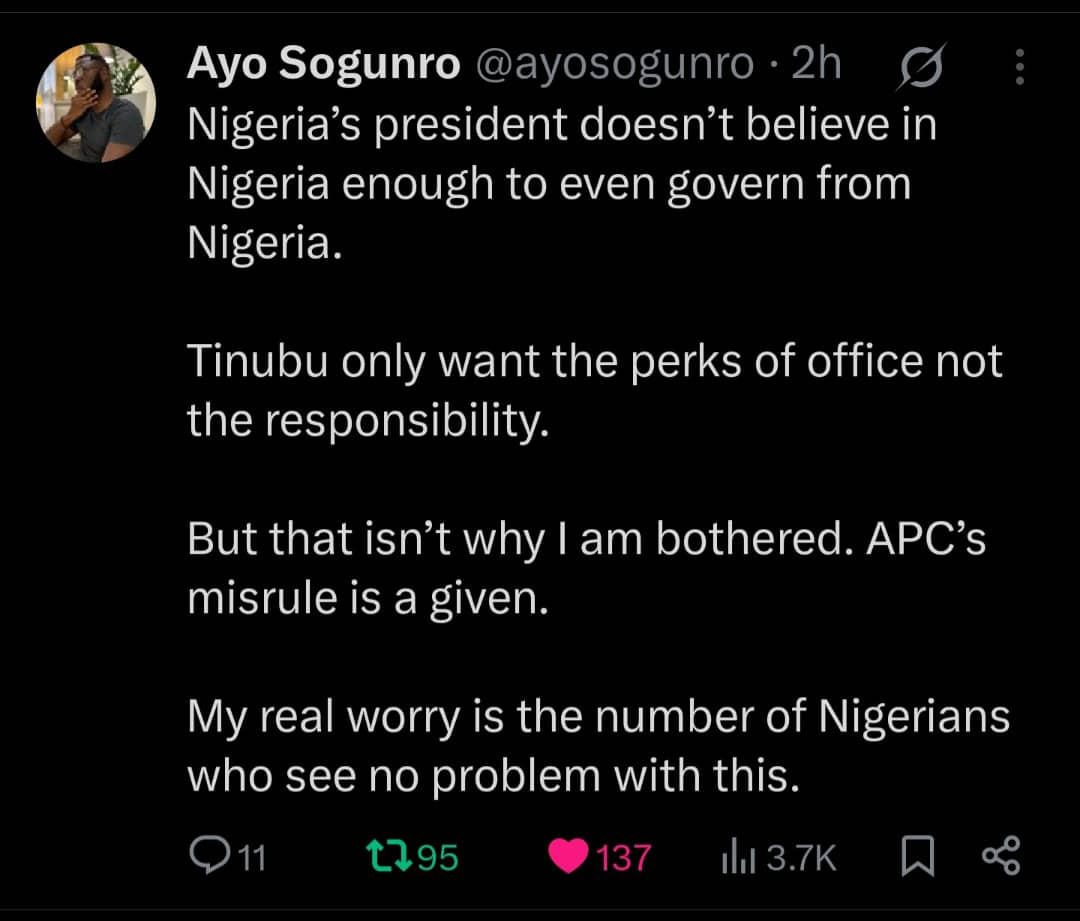Click the repost count 95
1080x921 pixels.
(436, 857)
